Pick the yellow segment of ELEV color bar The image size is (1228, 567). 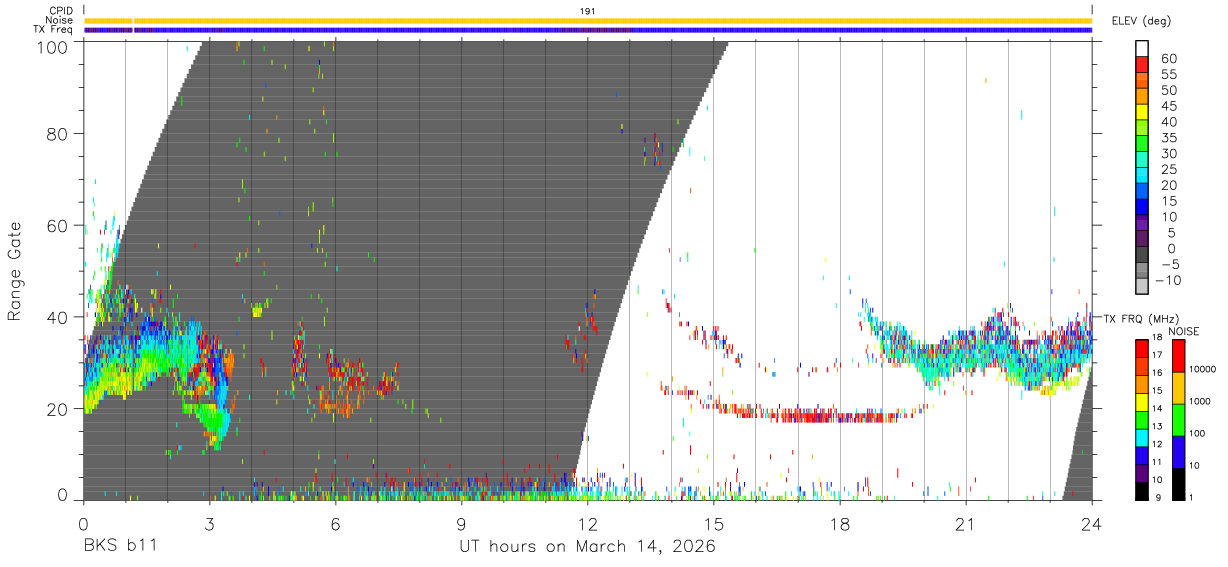click(1142, 111)
